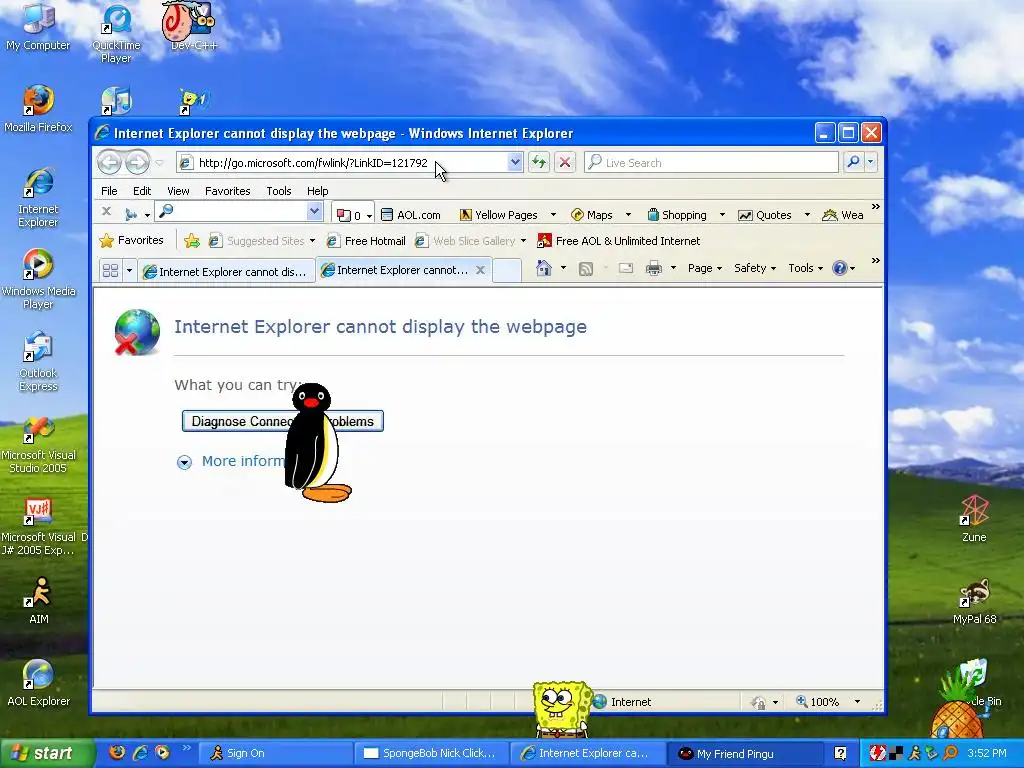Open the Favorites menu in menu bar
This screenshot has height=768, width=1024.
coord(227,191)
